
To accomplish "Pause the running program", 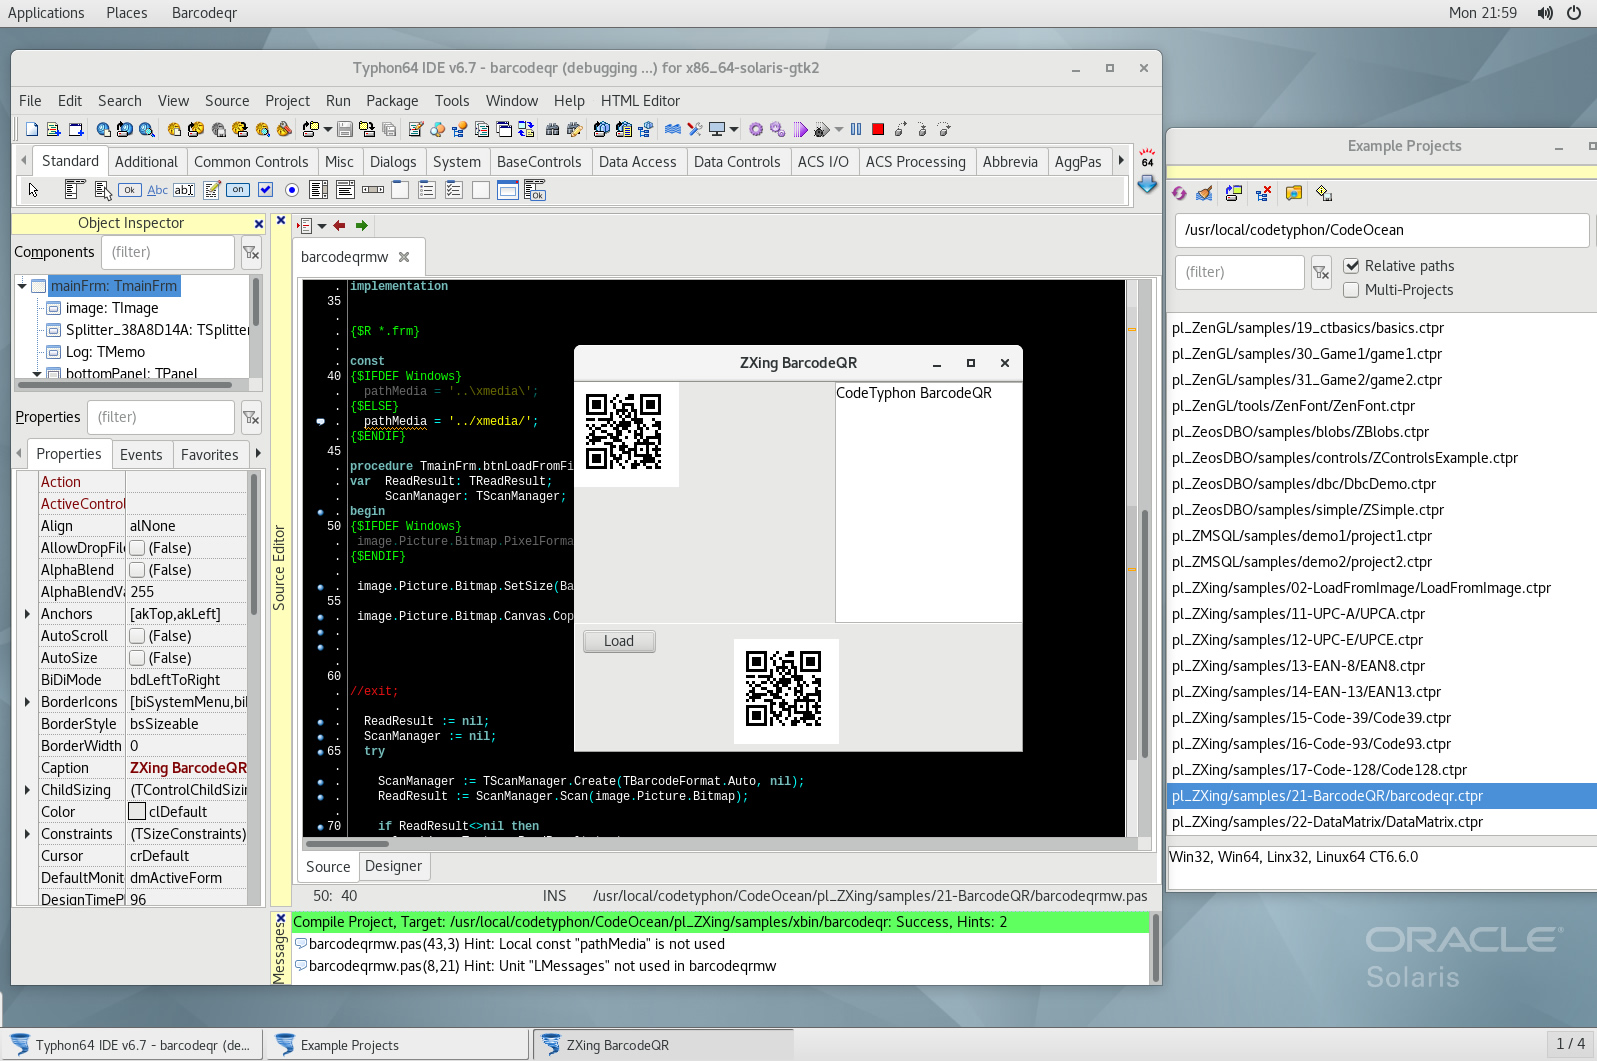I will (x=856, y=129).
